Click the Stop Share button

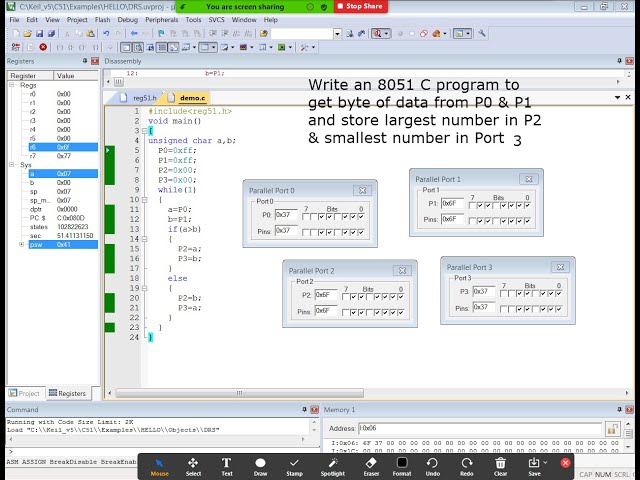pos(359,6)
